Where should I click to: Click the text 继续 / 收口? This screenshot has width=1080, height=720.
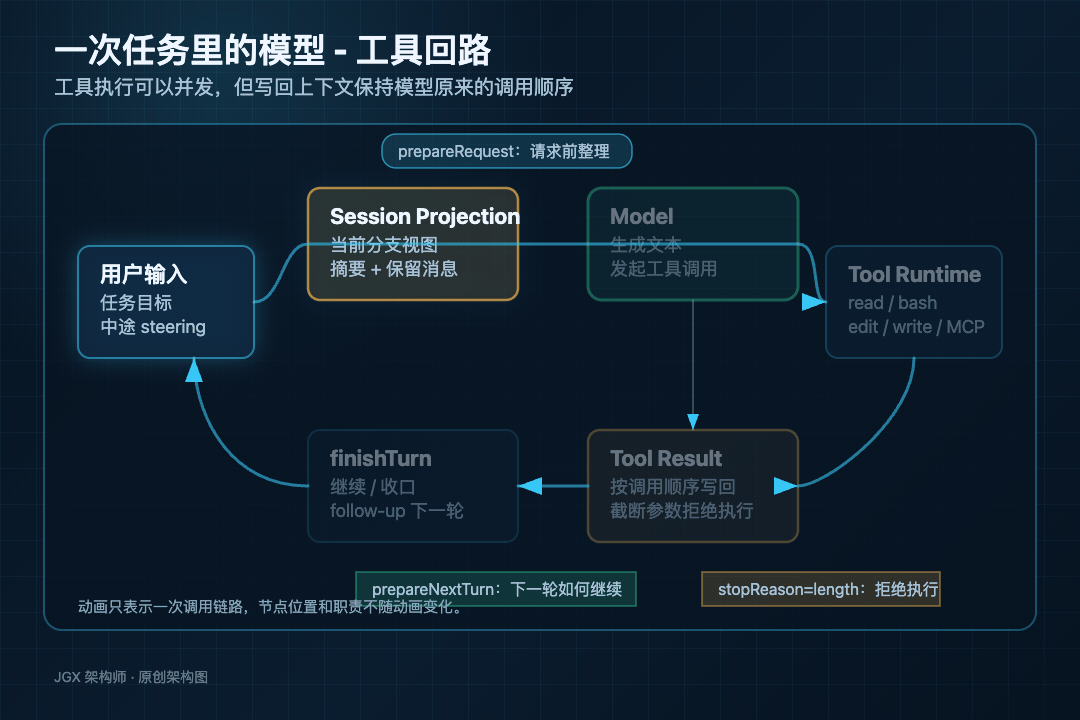point(373,487)
